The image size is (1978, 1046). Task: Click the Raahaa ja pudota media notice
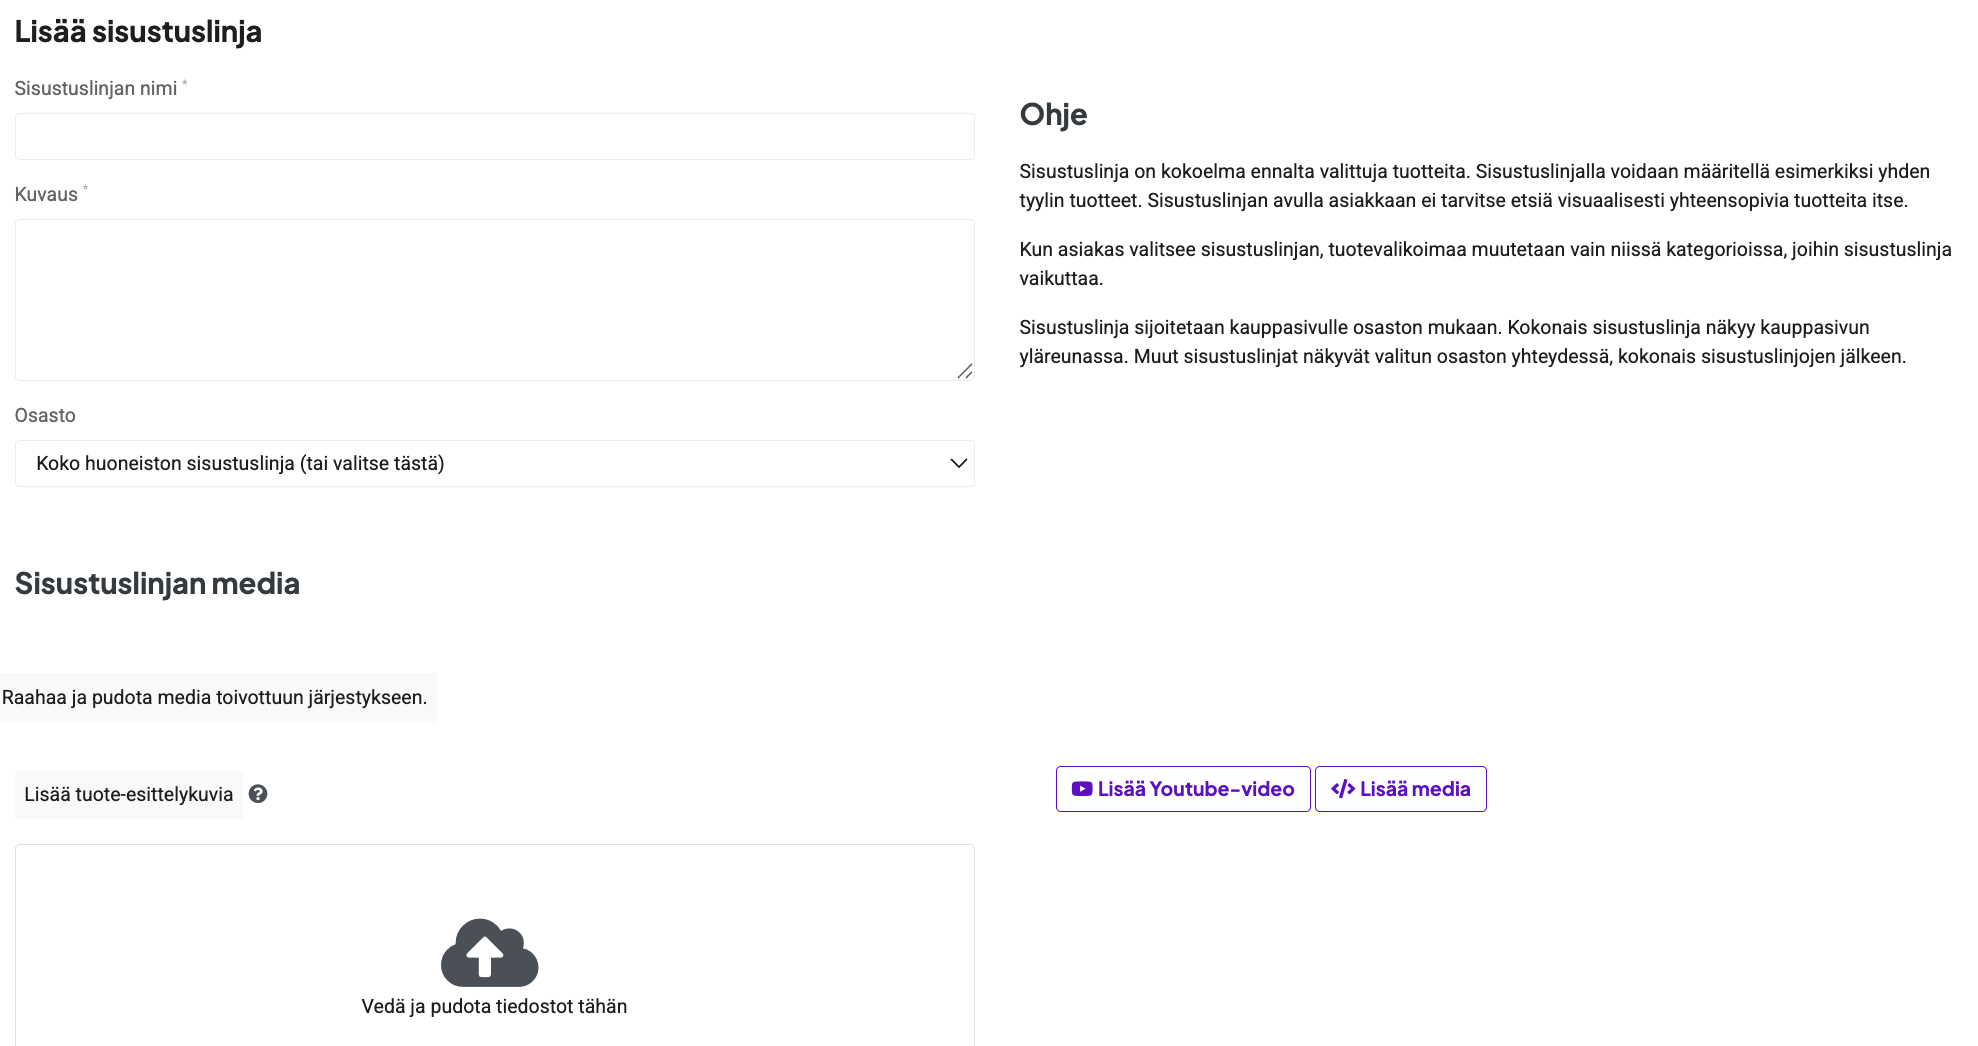[x=214, y=697]
